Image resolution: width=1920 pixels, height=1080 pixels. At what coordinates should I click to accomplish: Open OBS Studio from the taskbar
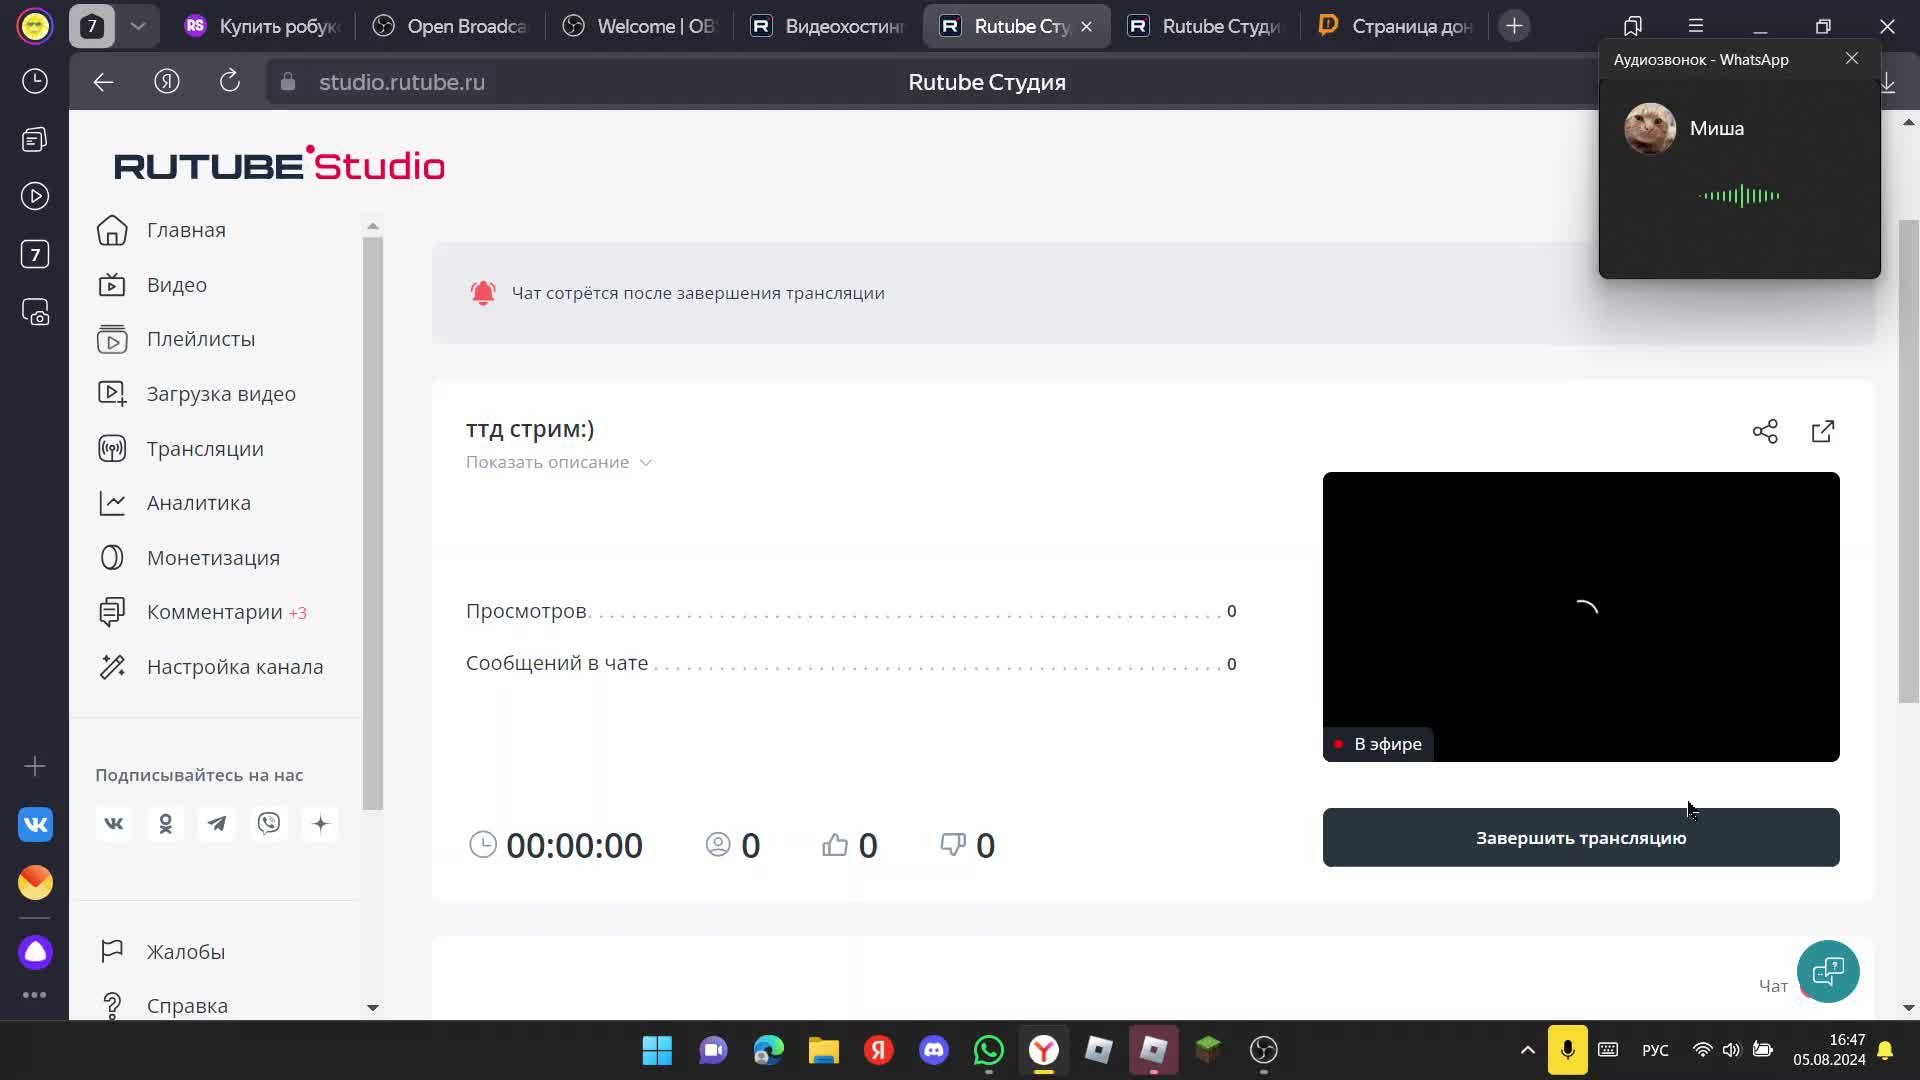tap(1263, 1050)
